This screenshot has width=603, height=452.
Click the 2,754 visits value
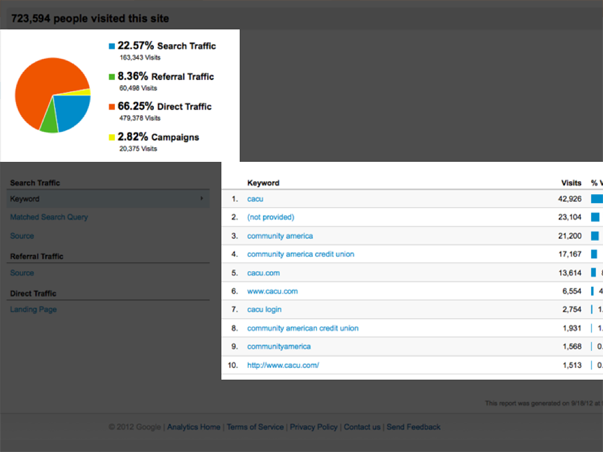coord(572,309)
